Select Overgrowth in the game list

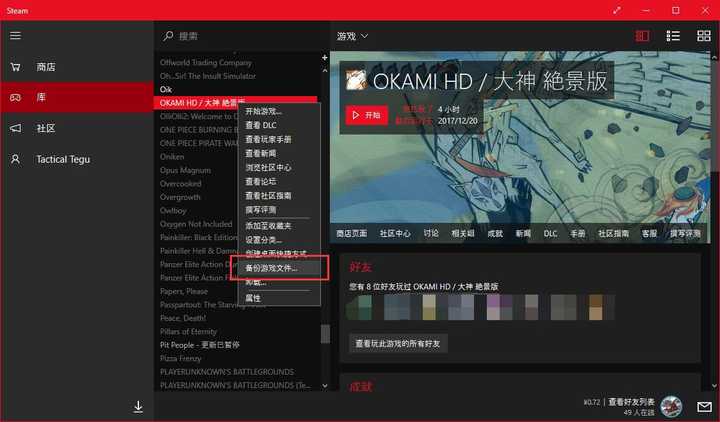[x=180, y=197]
